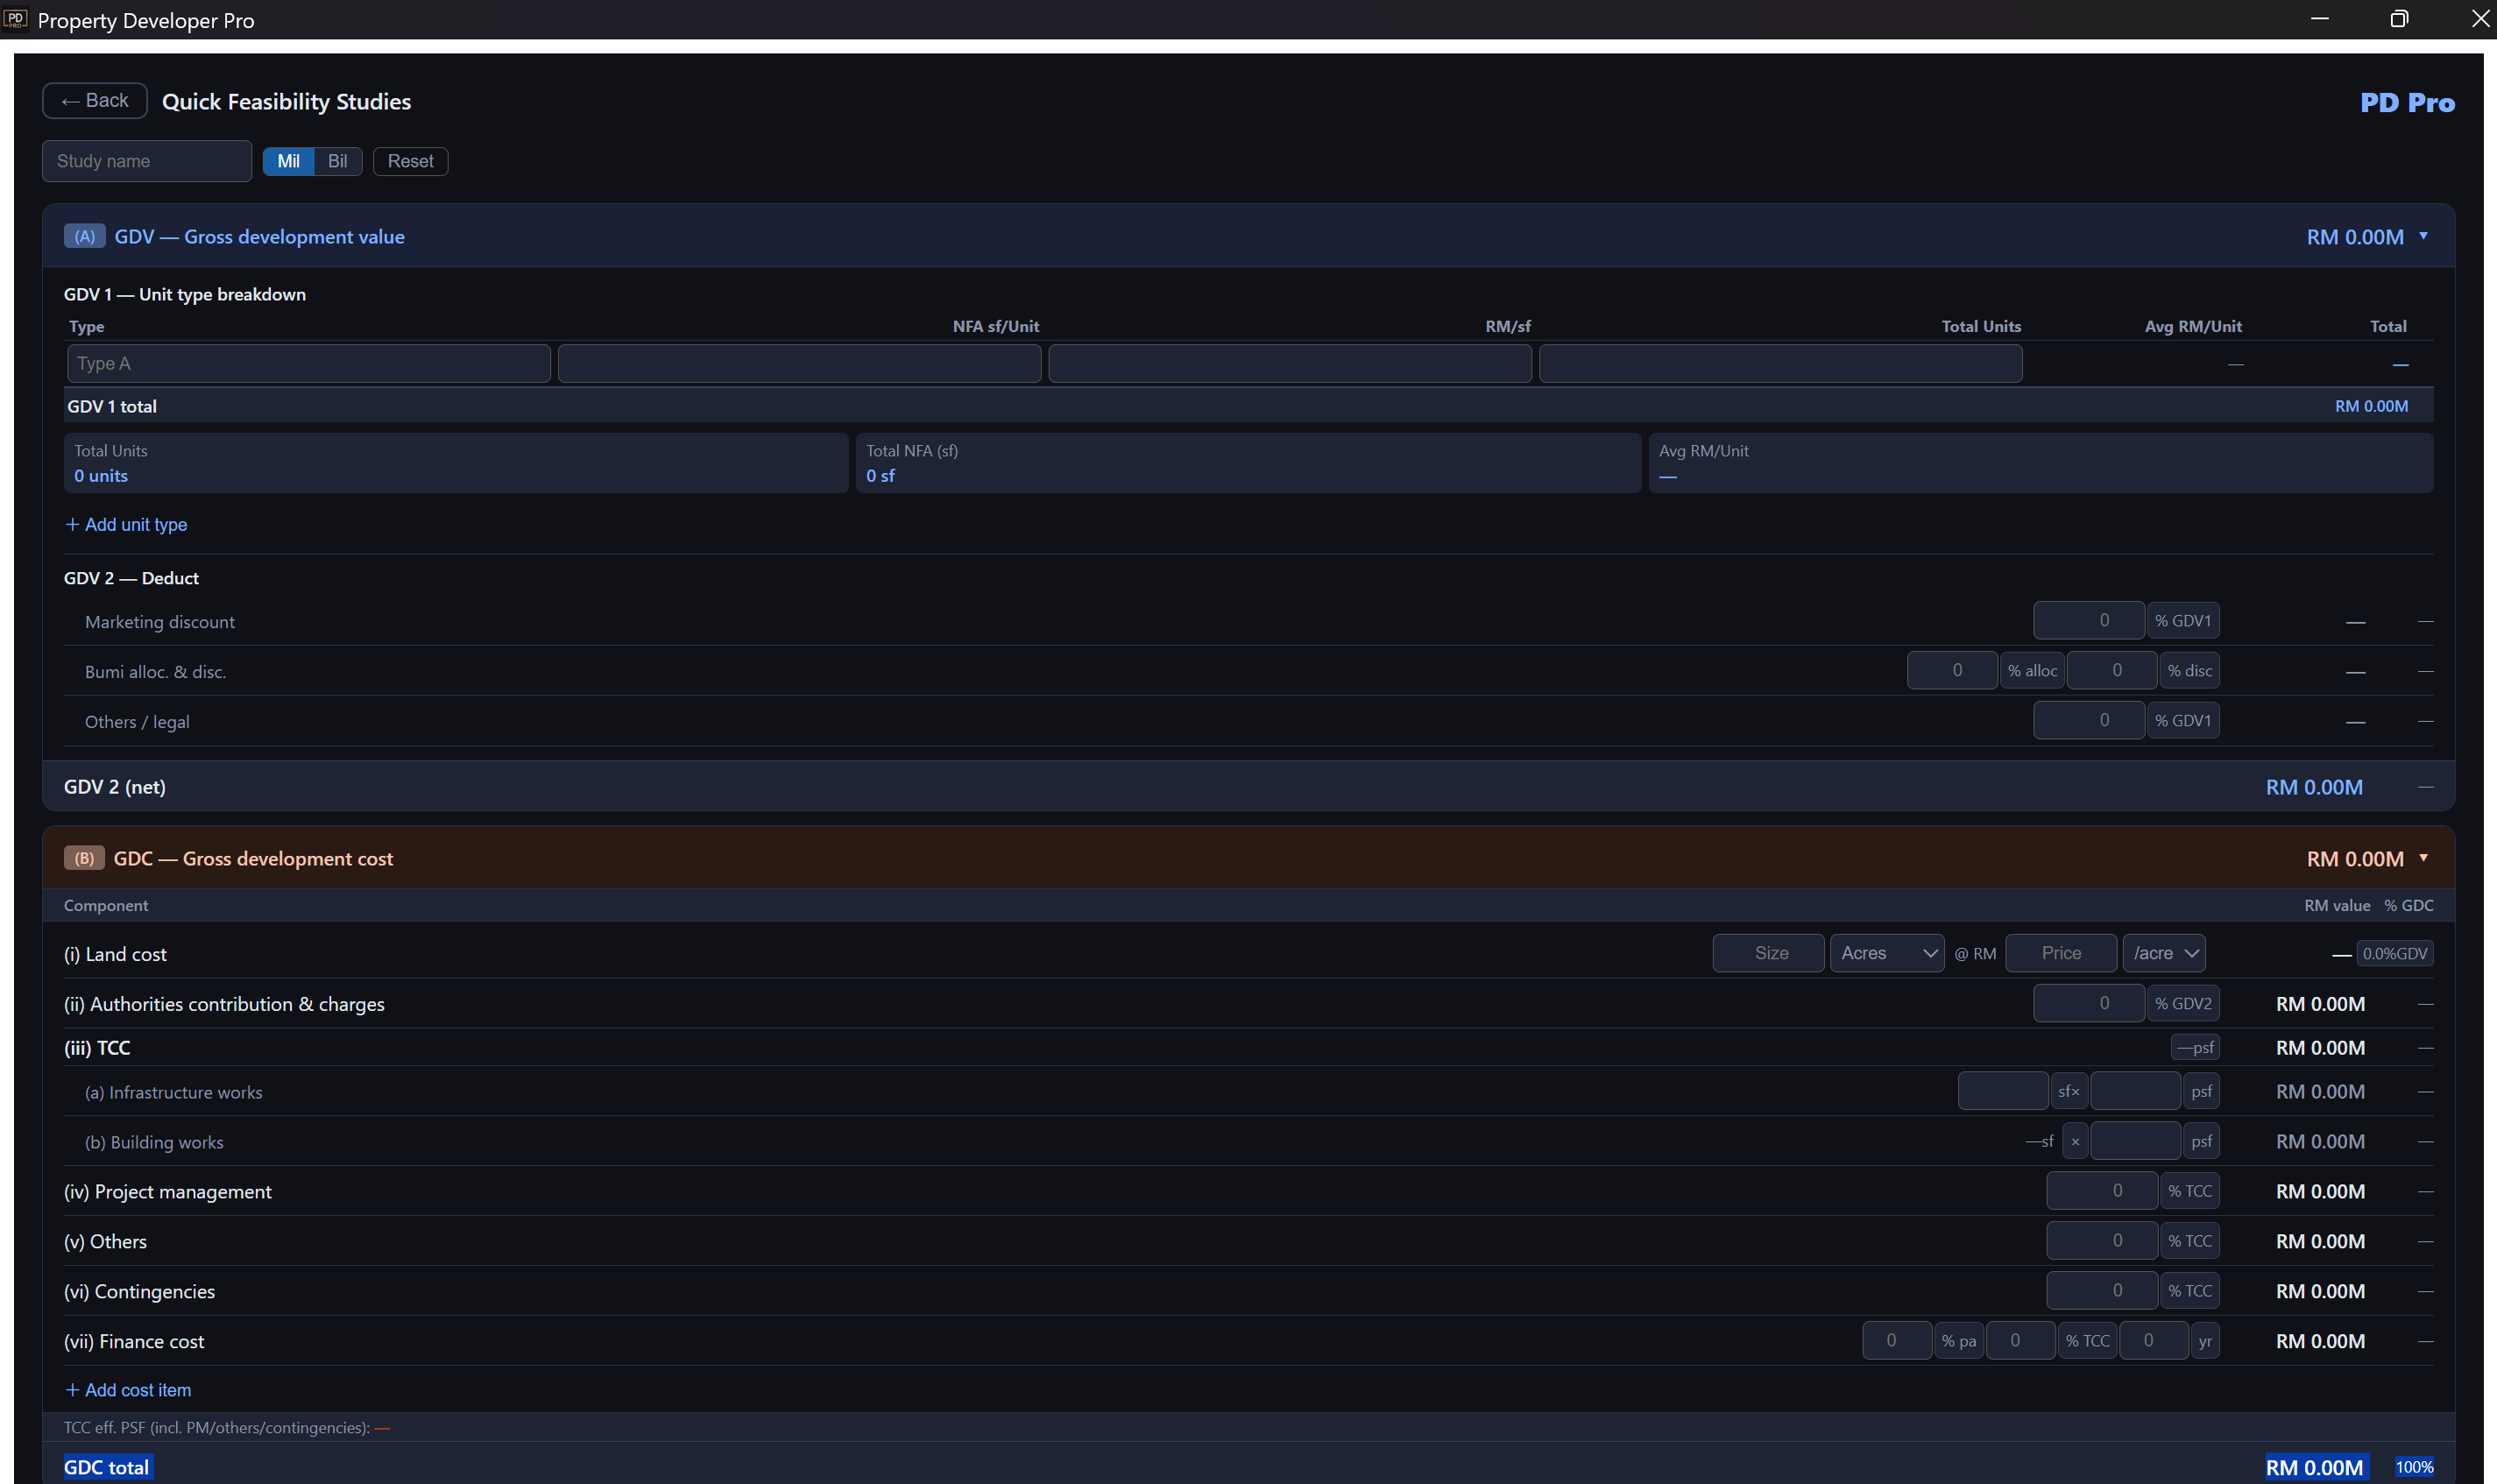
Task: Click the "GDV 2 (net)" row label
Action: 115,787
